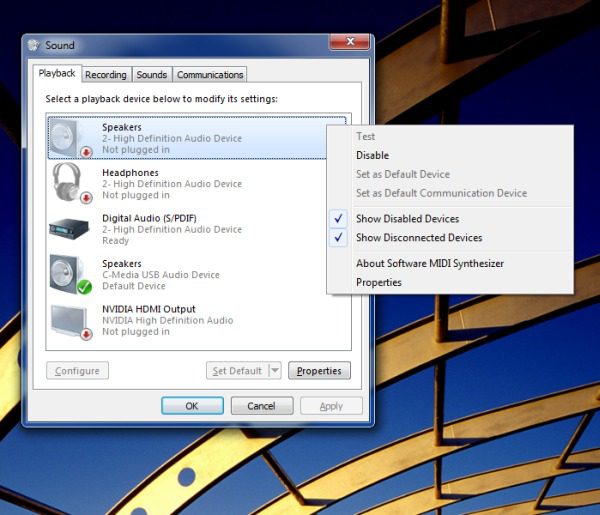Select About Software MIDI Synthesizer
Screen dimensions: 600x515
pyautogui.click(x=429, y=264)
